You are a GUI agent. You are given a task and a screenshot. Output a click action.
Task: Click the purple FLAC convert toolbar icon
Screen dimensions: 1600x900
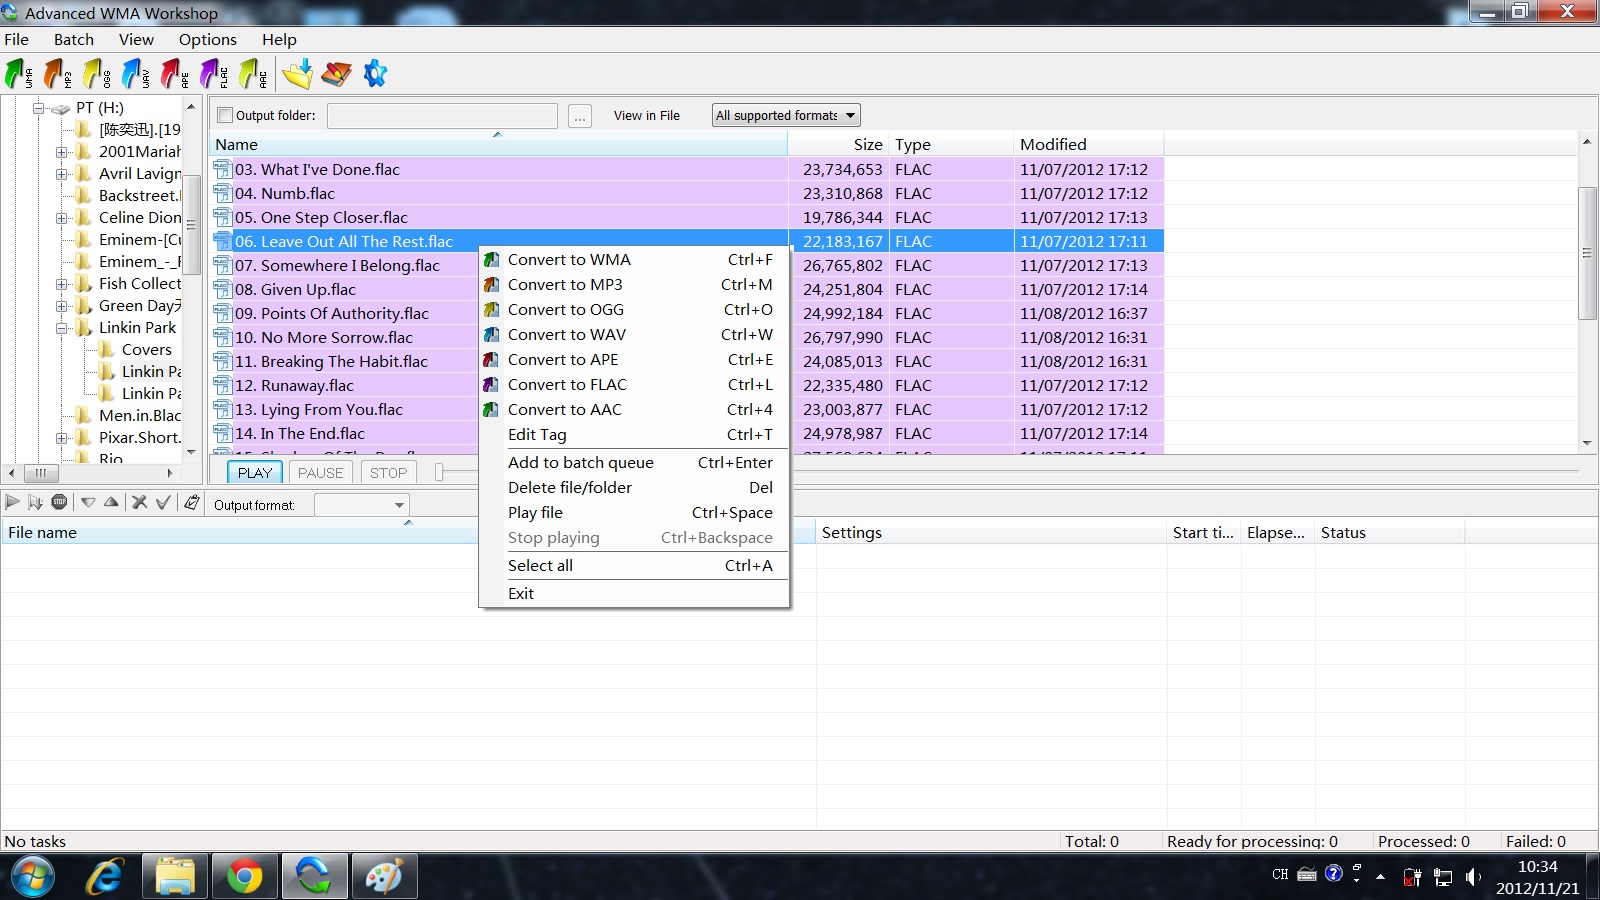pos(213,73)
